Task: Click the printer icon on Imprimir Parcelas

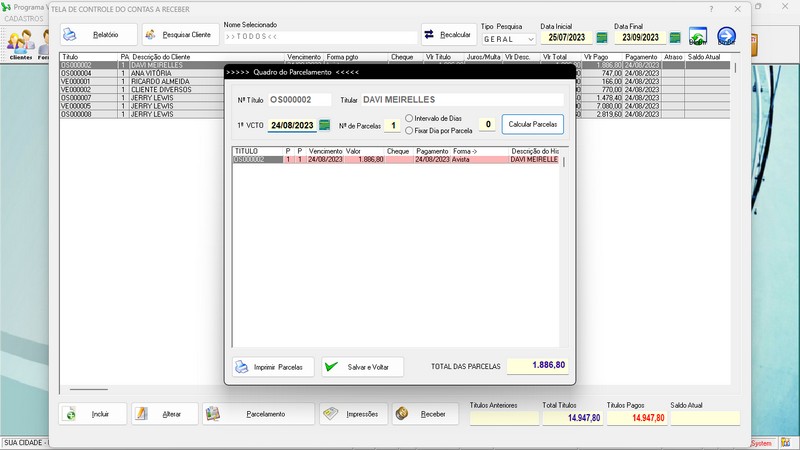Action: point(241,366)
